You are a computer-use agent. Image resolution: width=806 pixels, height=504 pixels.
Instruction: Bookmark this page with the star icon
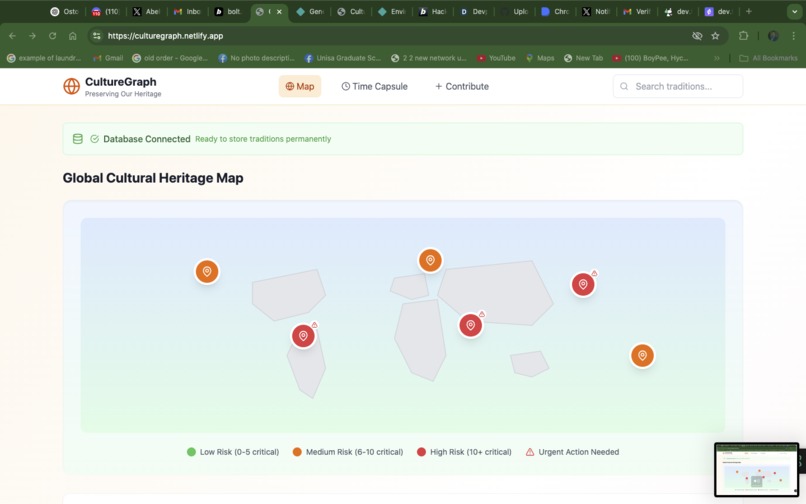tap(715, 36)
